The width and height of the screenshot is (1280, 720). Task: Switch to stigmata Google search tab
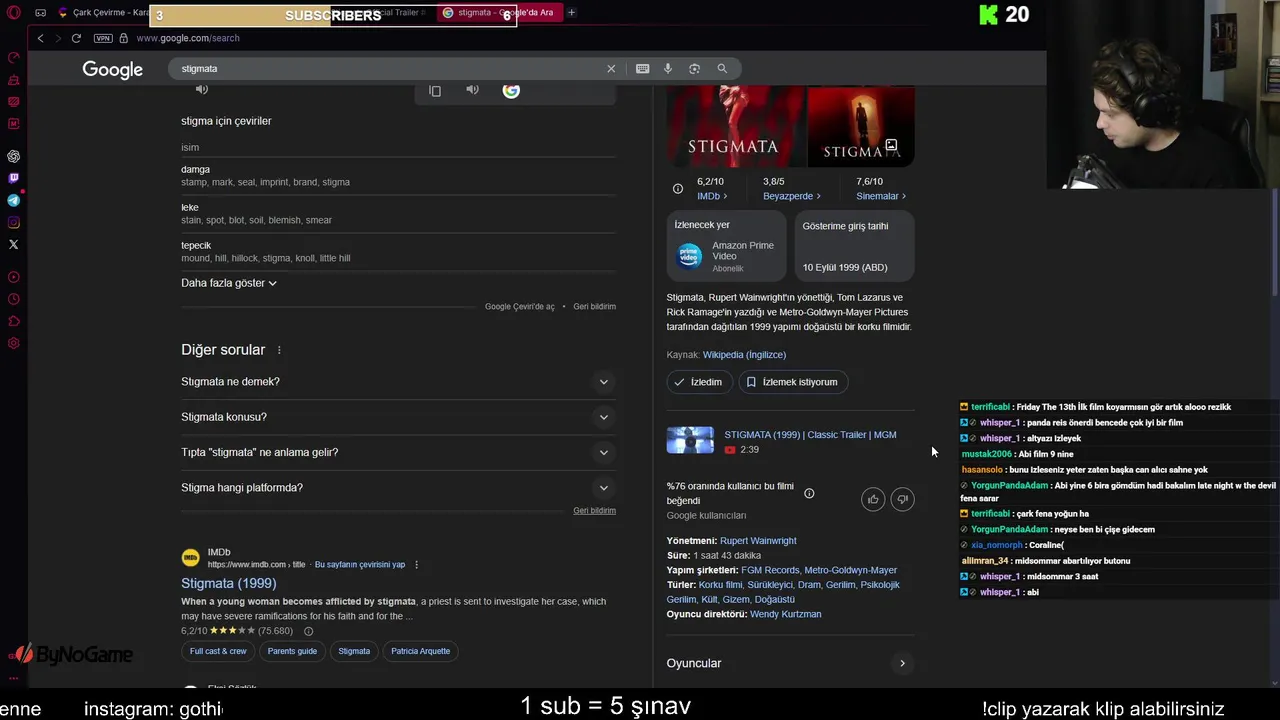pyautogui.click(x=500, y=13)
